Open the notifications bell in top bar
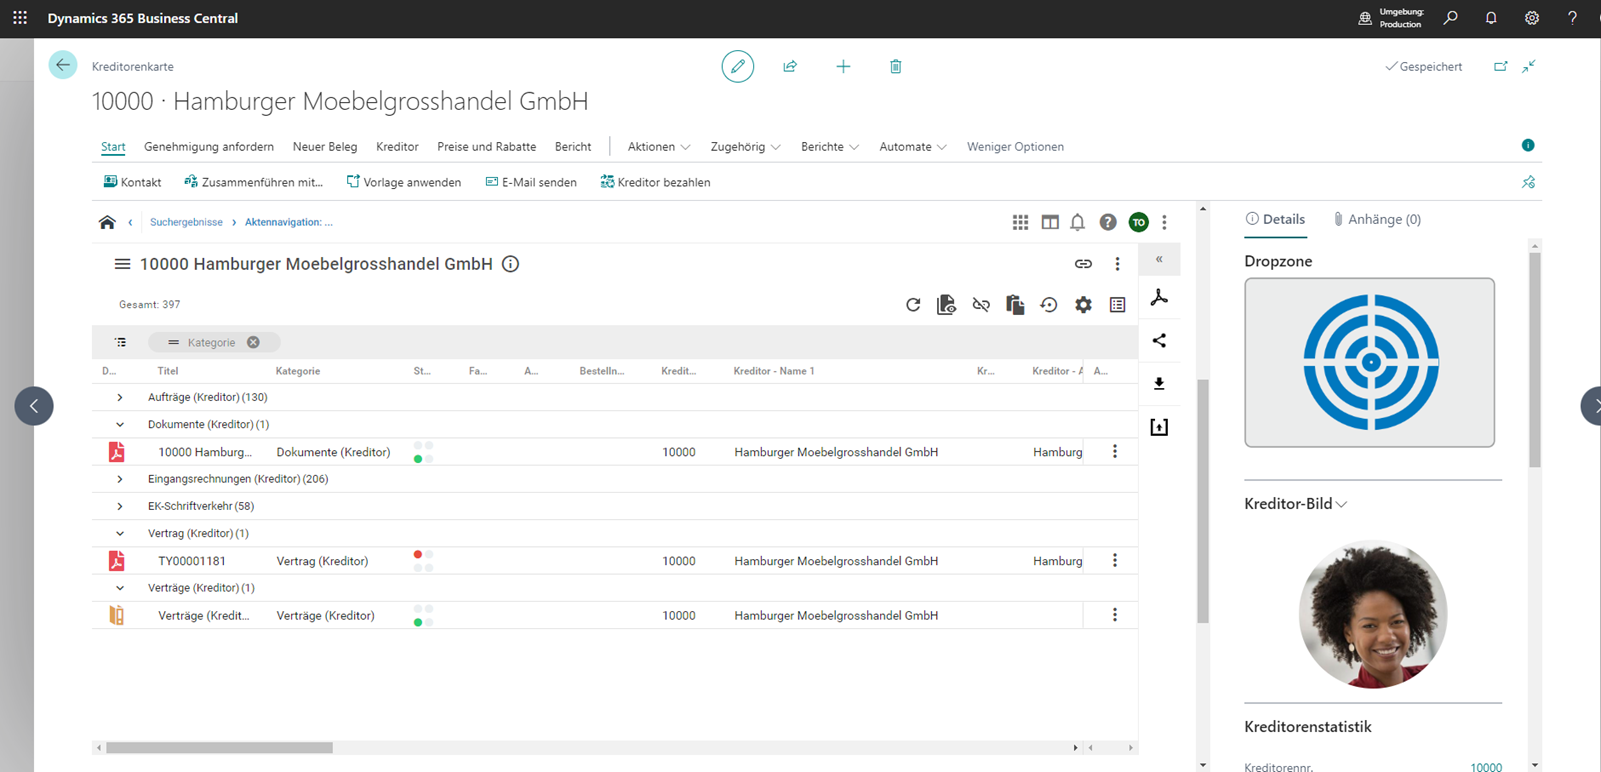 pyautogui.click(x=1491, y=18)
